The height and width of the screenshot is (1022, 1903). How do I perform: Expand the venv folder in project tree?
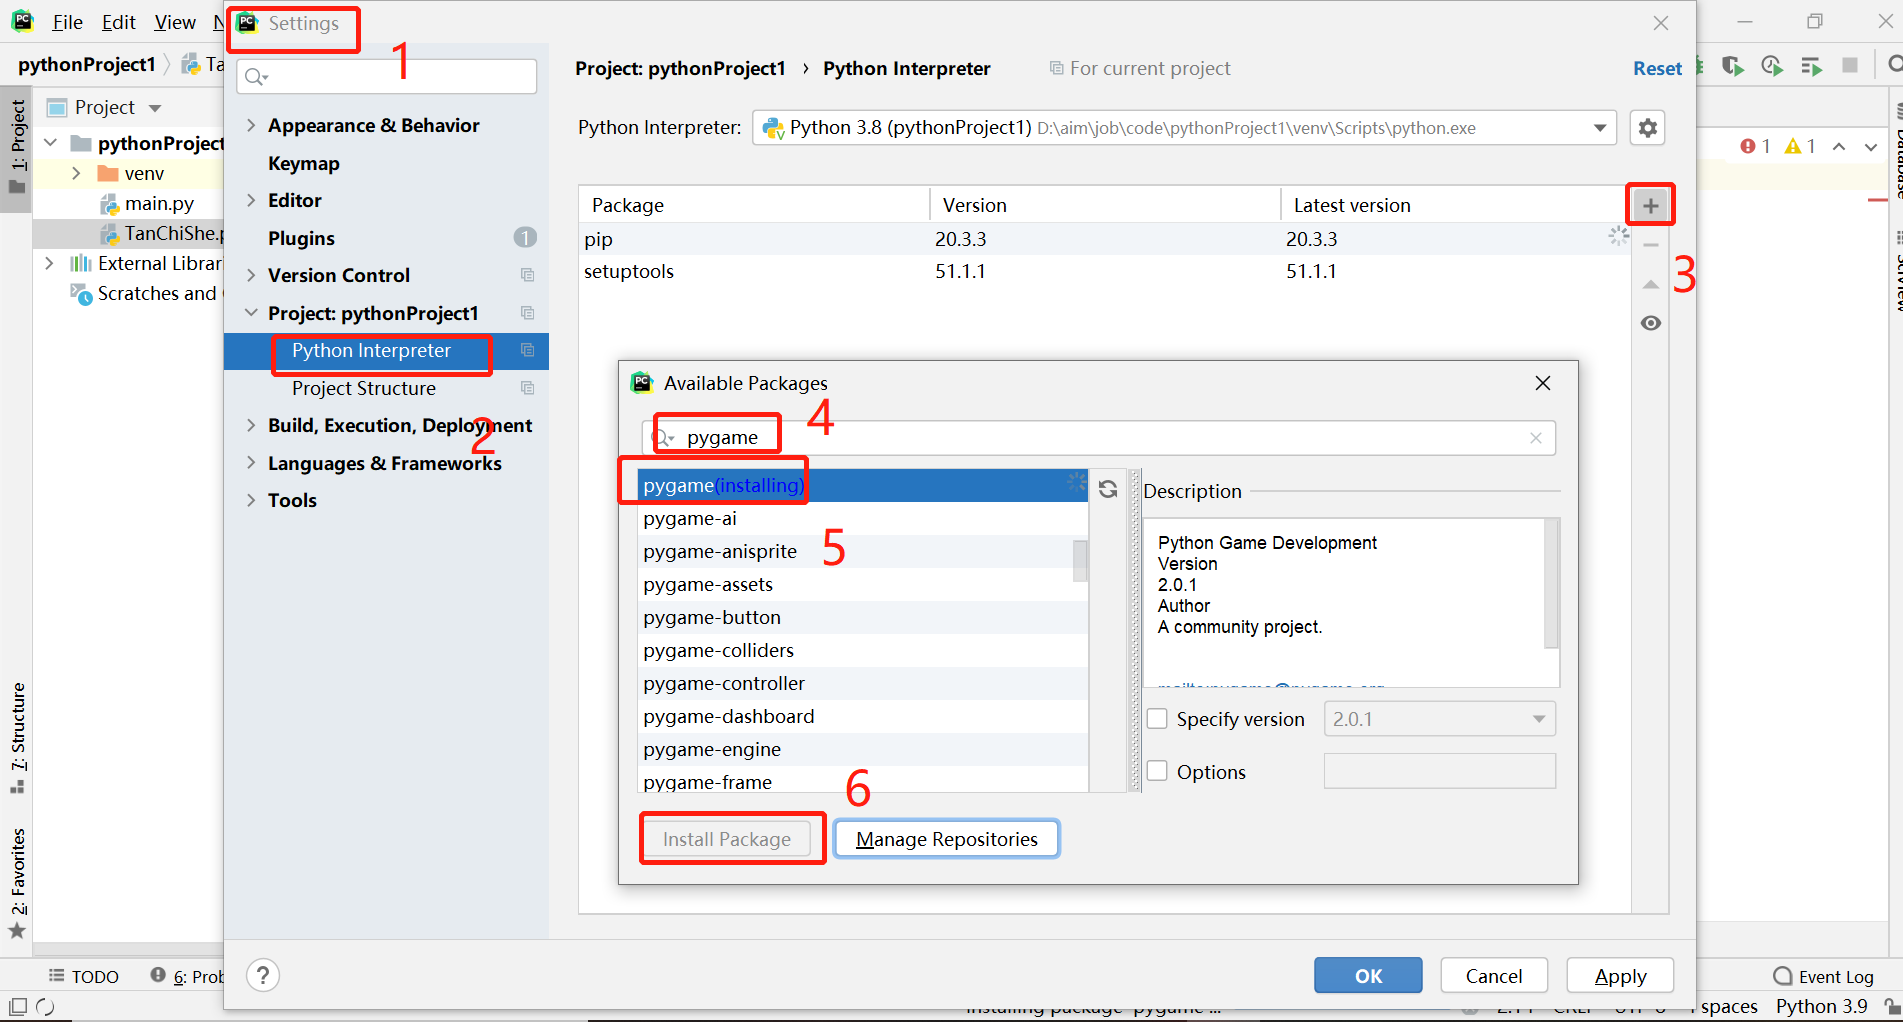[76, 173]
